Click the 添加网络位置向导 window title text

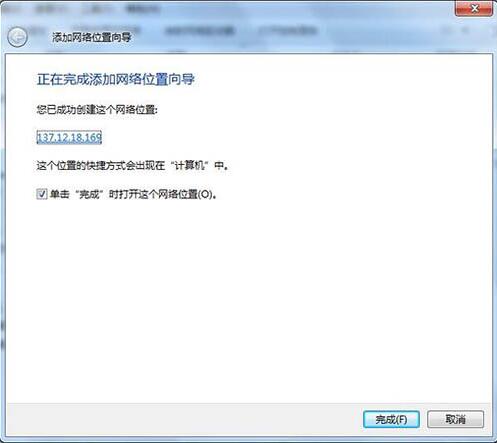tap(91, 37)
